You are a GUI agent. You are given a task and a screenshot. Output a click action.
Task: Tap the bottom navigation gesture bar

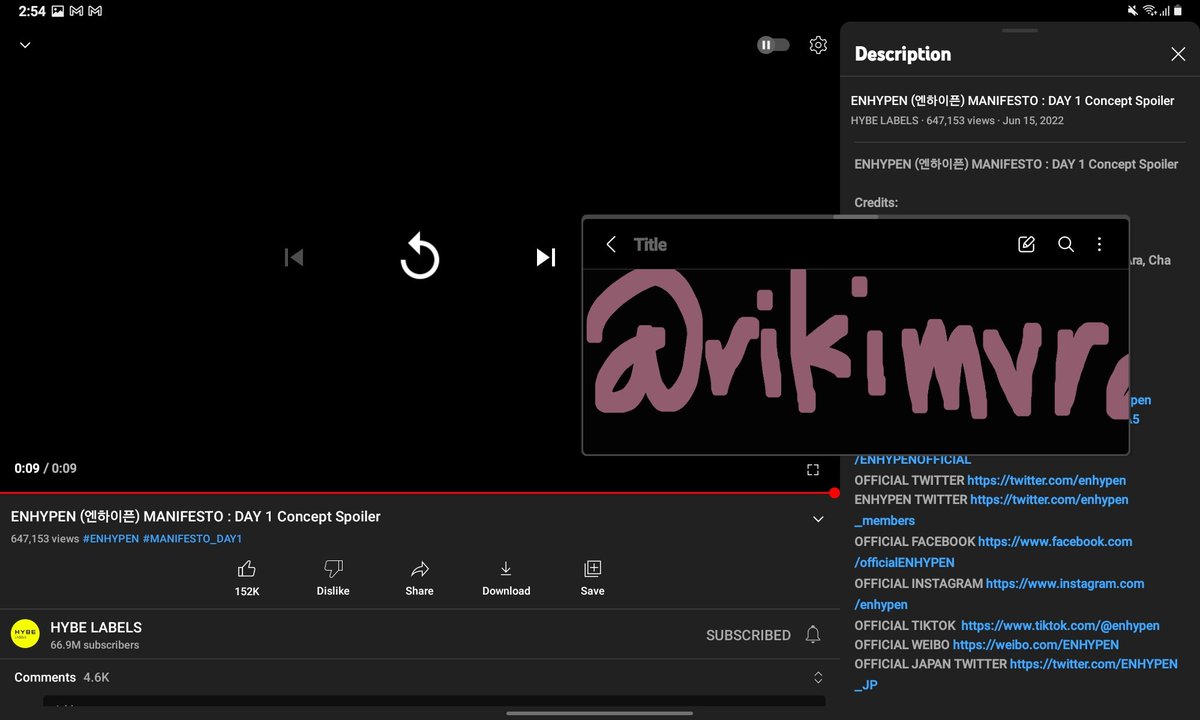[600, 713]
